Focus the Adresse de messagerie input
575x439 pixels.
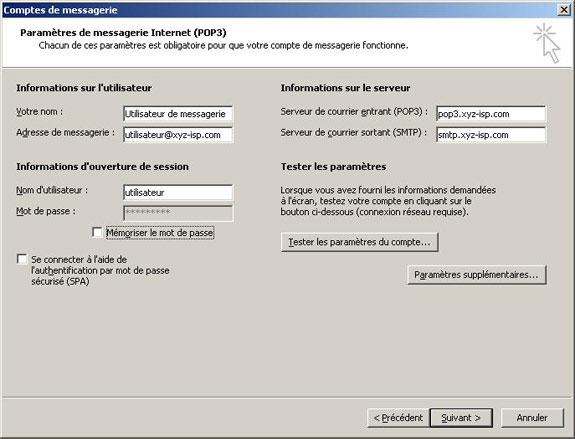(x=178, y=135)
